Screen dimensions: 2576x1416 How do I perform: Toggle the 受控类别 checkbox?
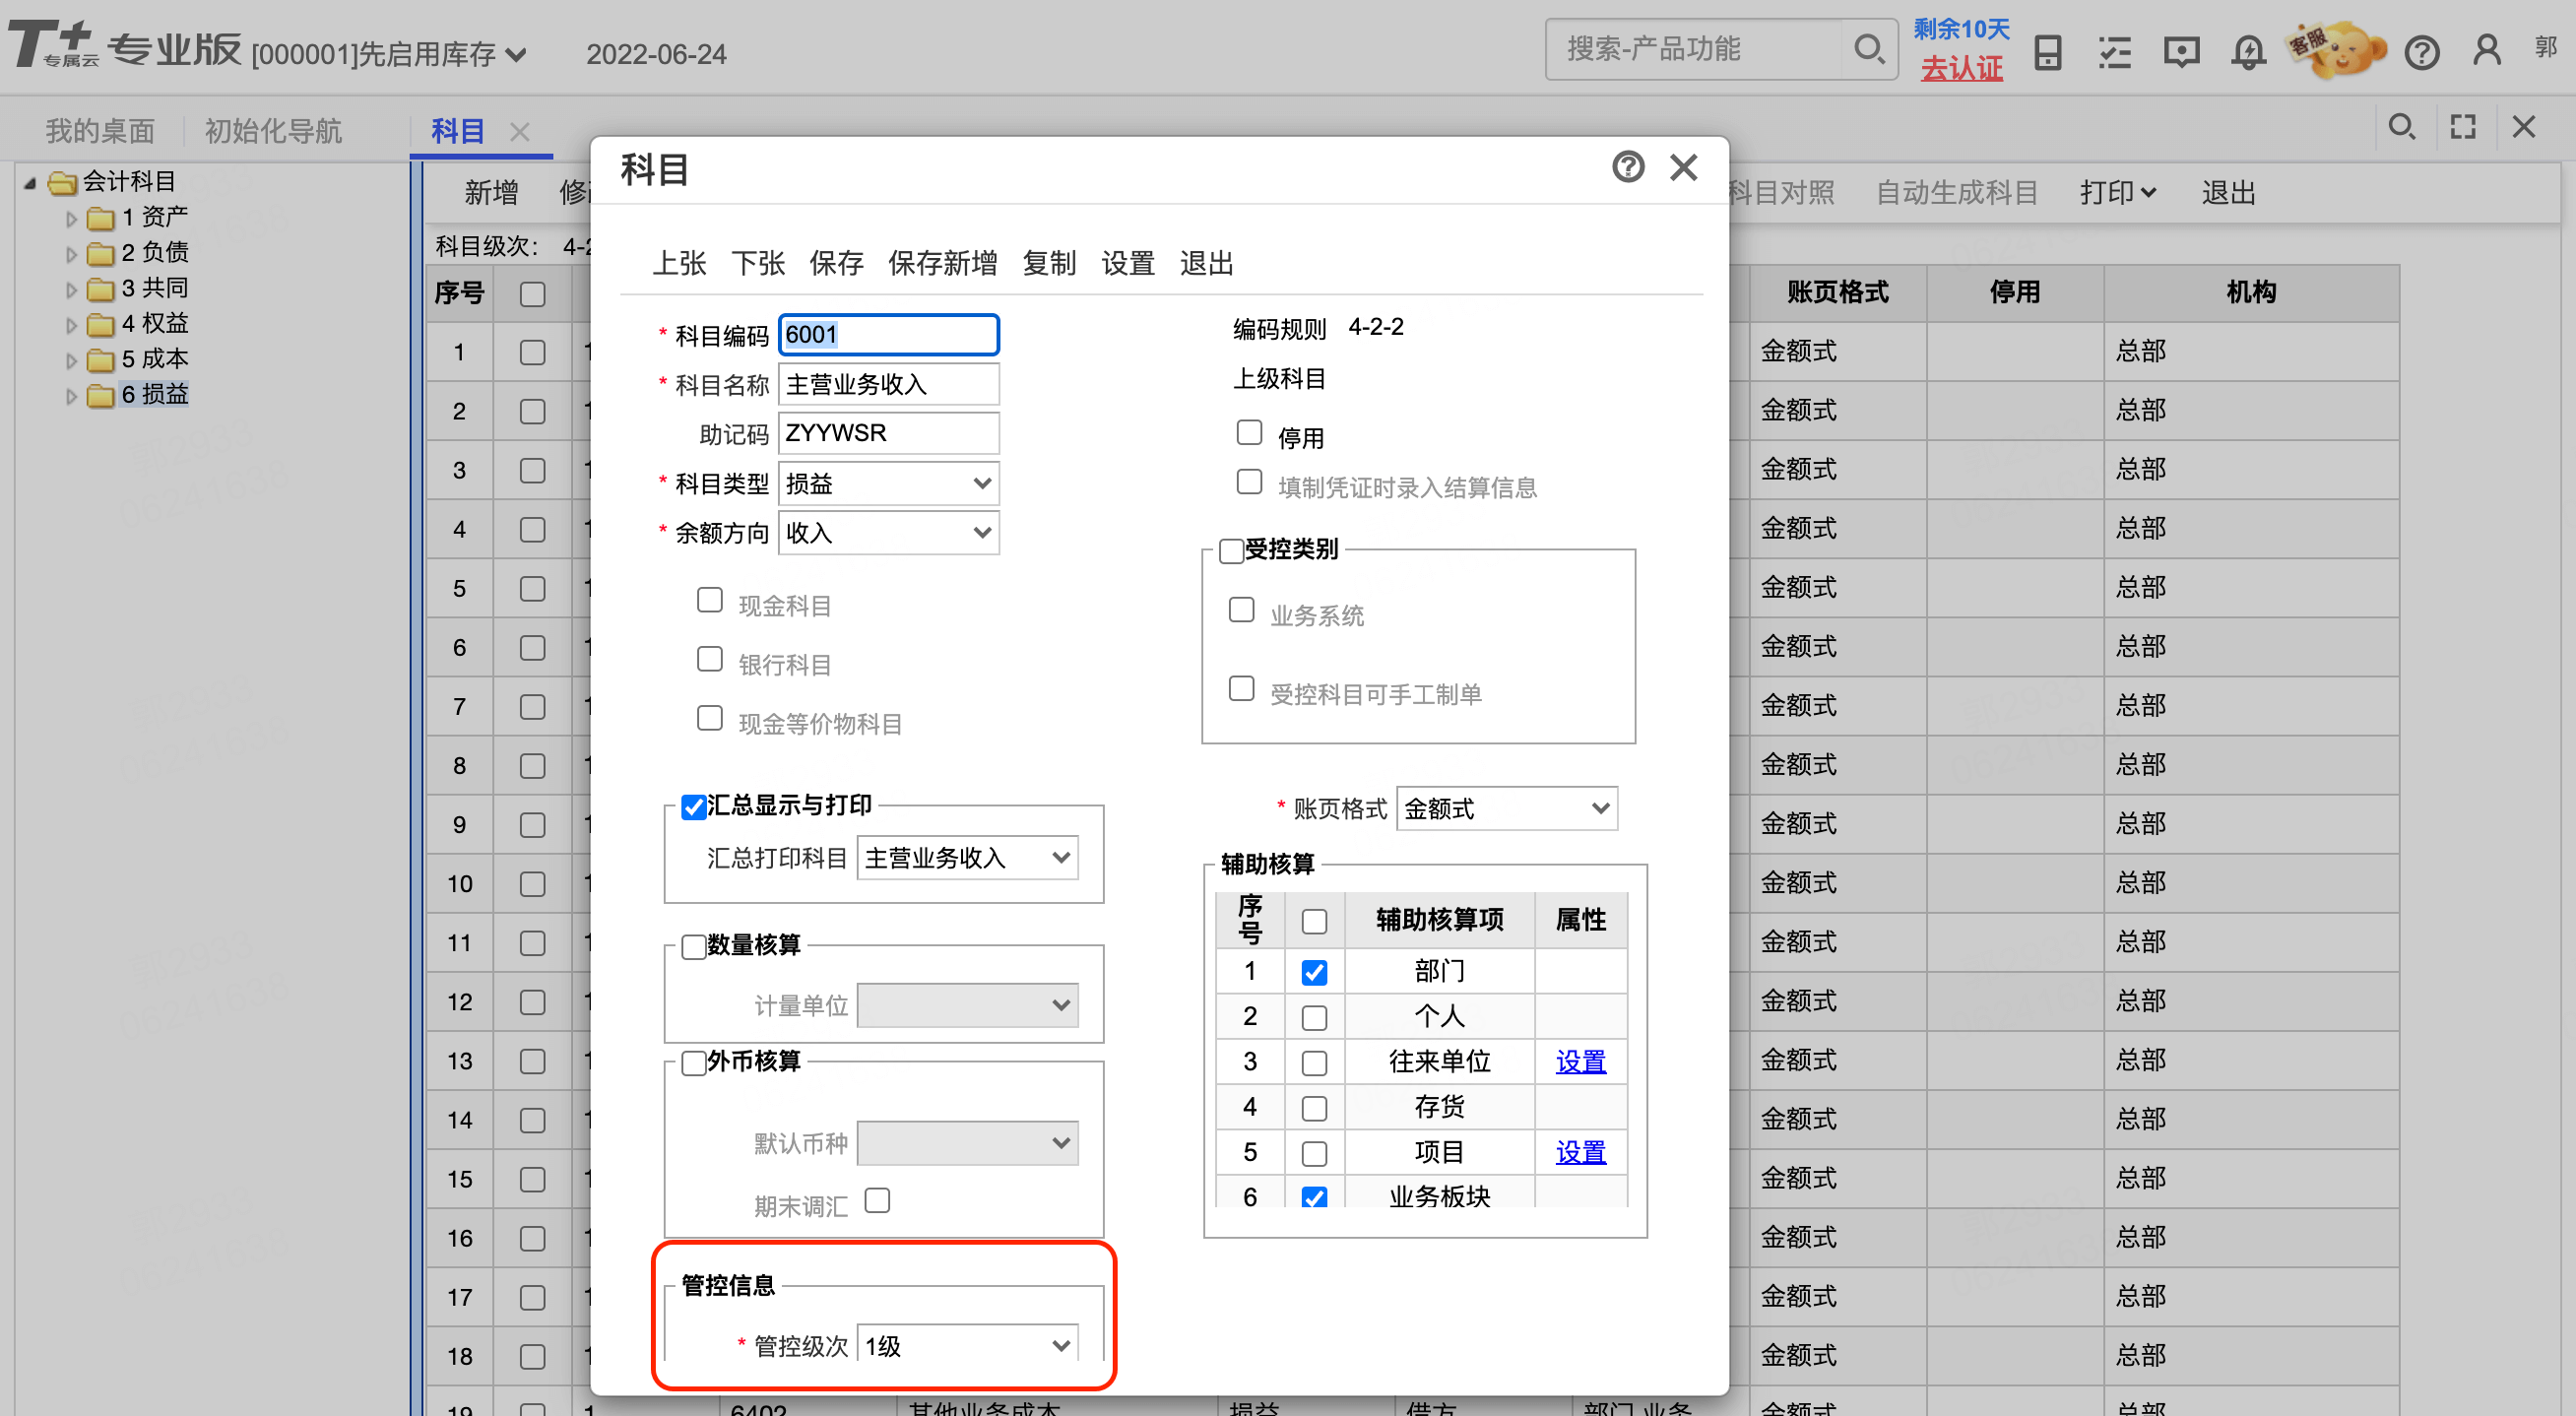coord(1231,551)
